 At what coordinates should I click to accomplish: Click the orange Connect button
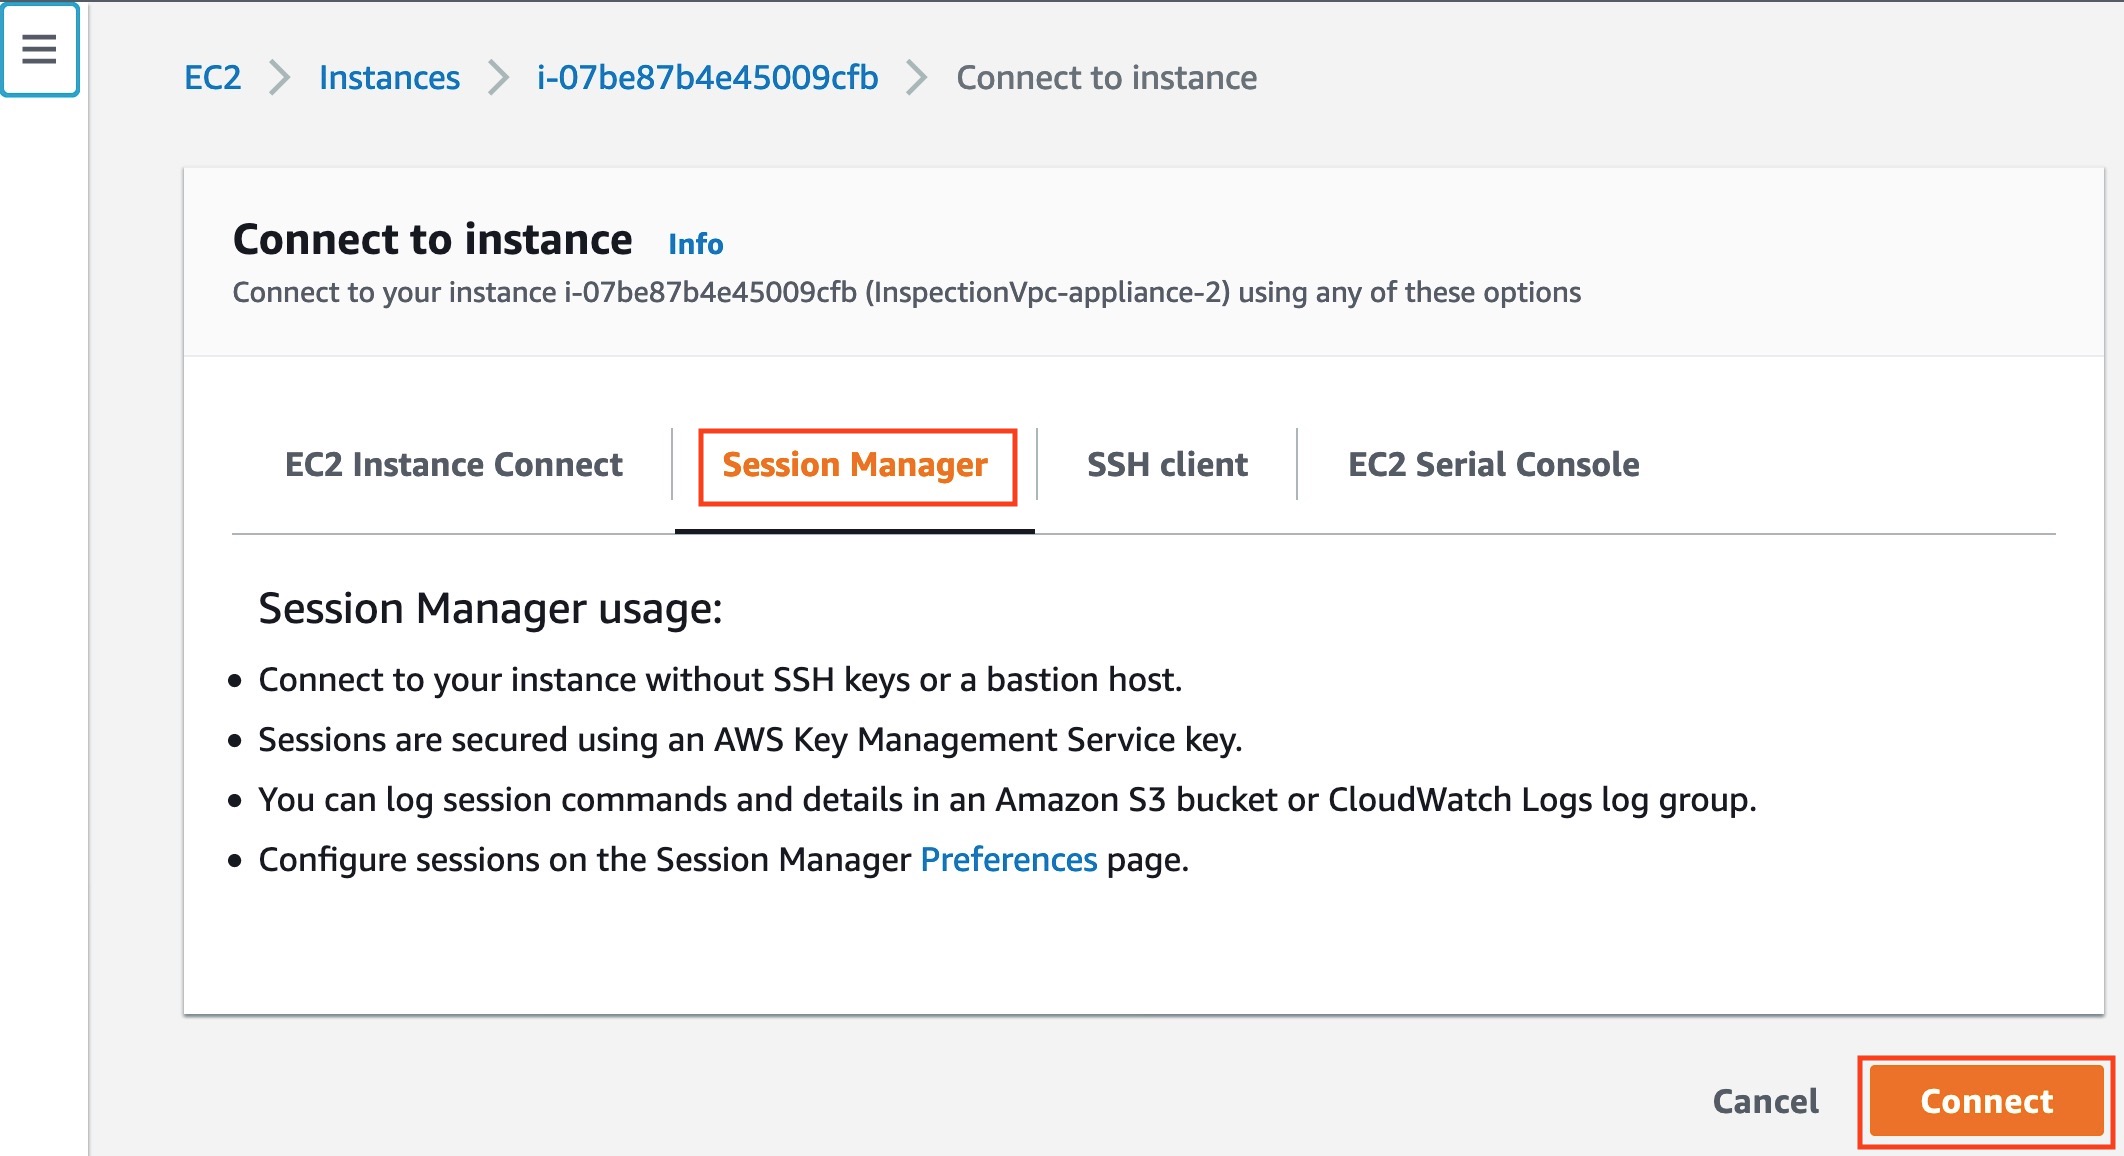point(1986,1101)
